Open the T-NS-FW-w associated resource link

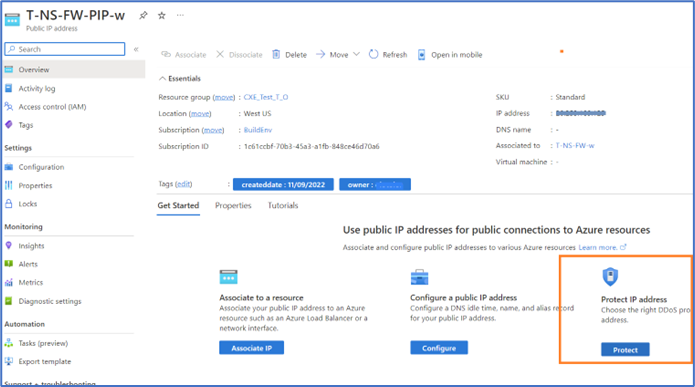click(x=575, y=145)
